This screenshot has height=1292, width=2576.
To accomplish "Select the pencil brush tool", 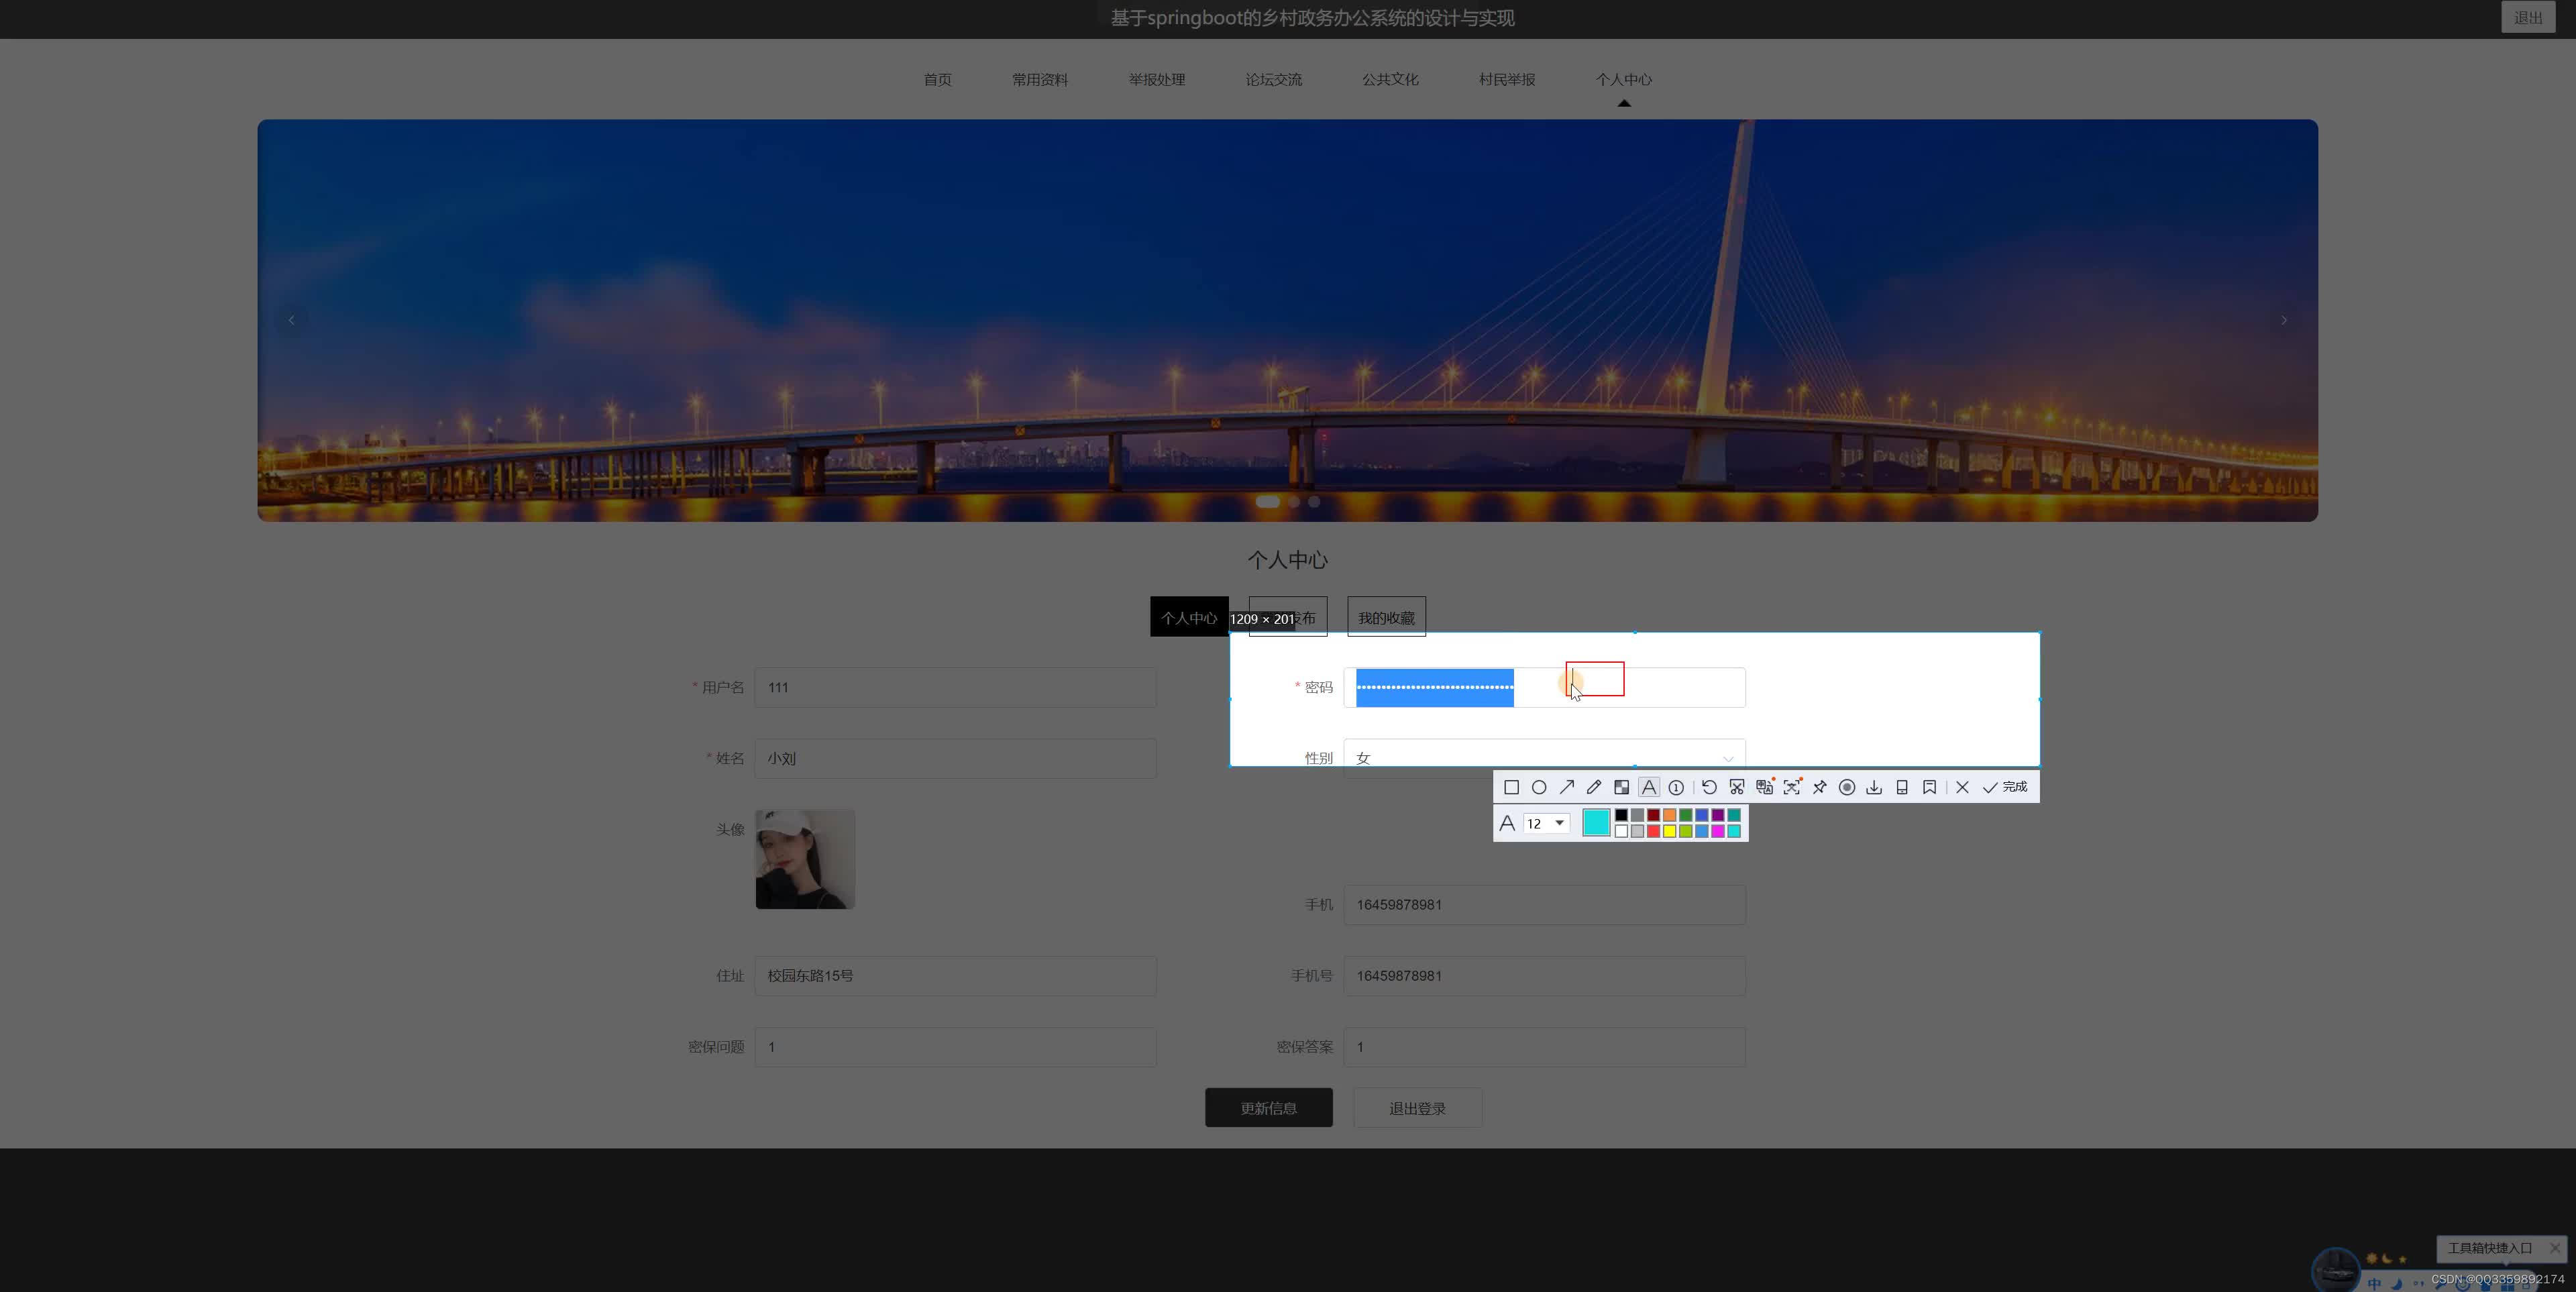I will 1594,787.
